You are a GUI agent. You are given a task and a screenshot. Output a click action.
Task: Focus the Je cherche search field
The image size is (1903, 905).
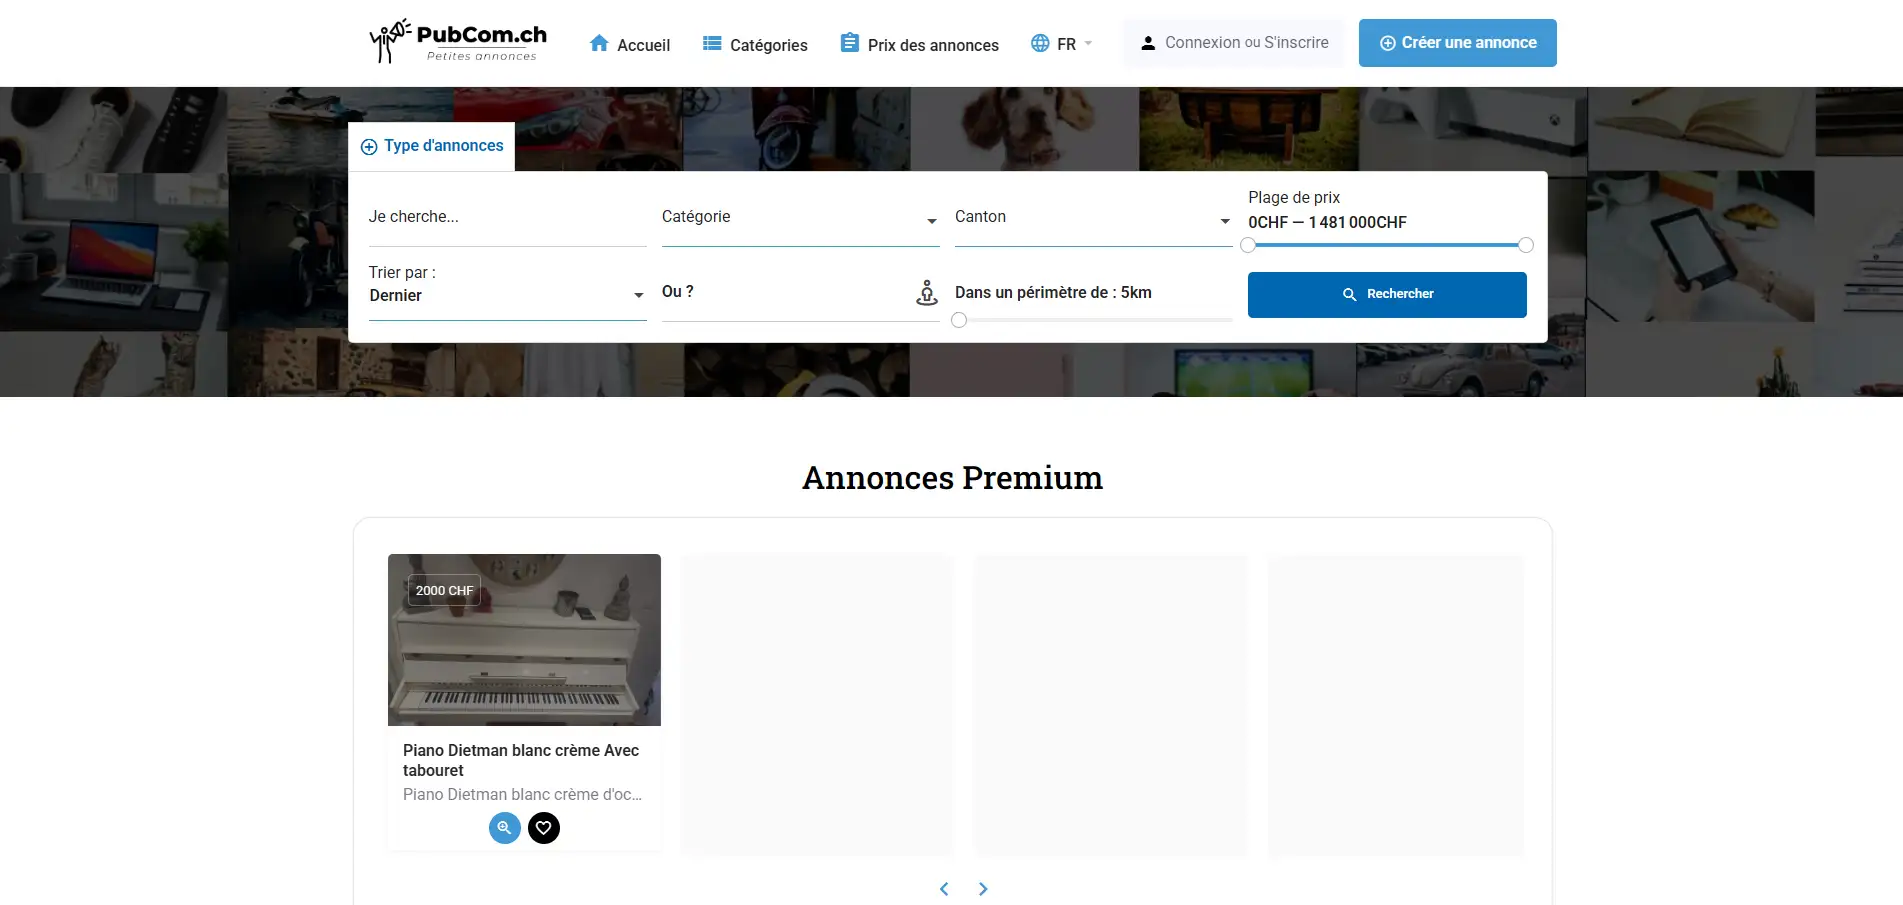(x=507, y=218)
